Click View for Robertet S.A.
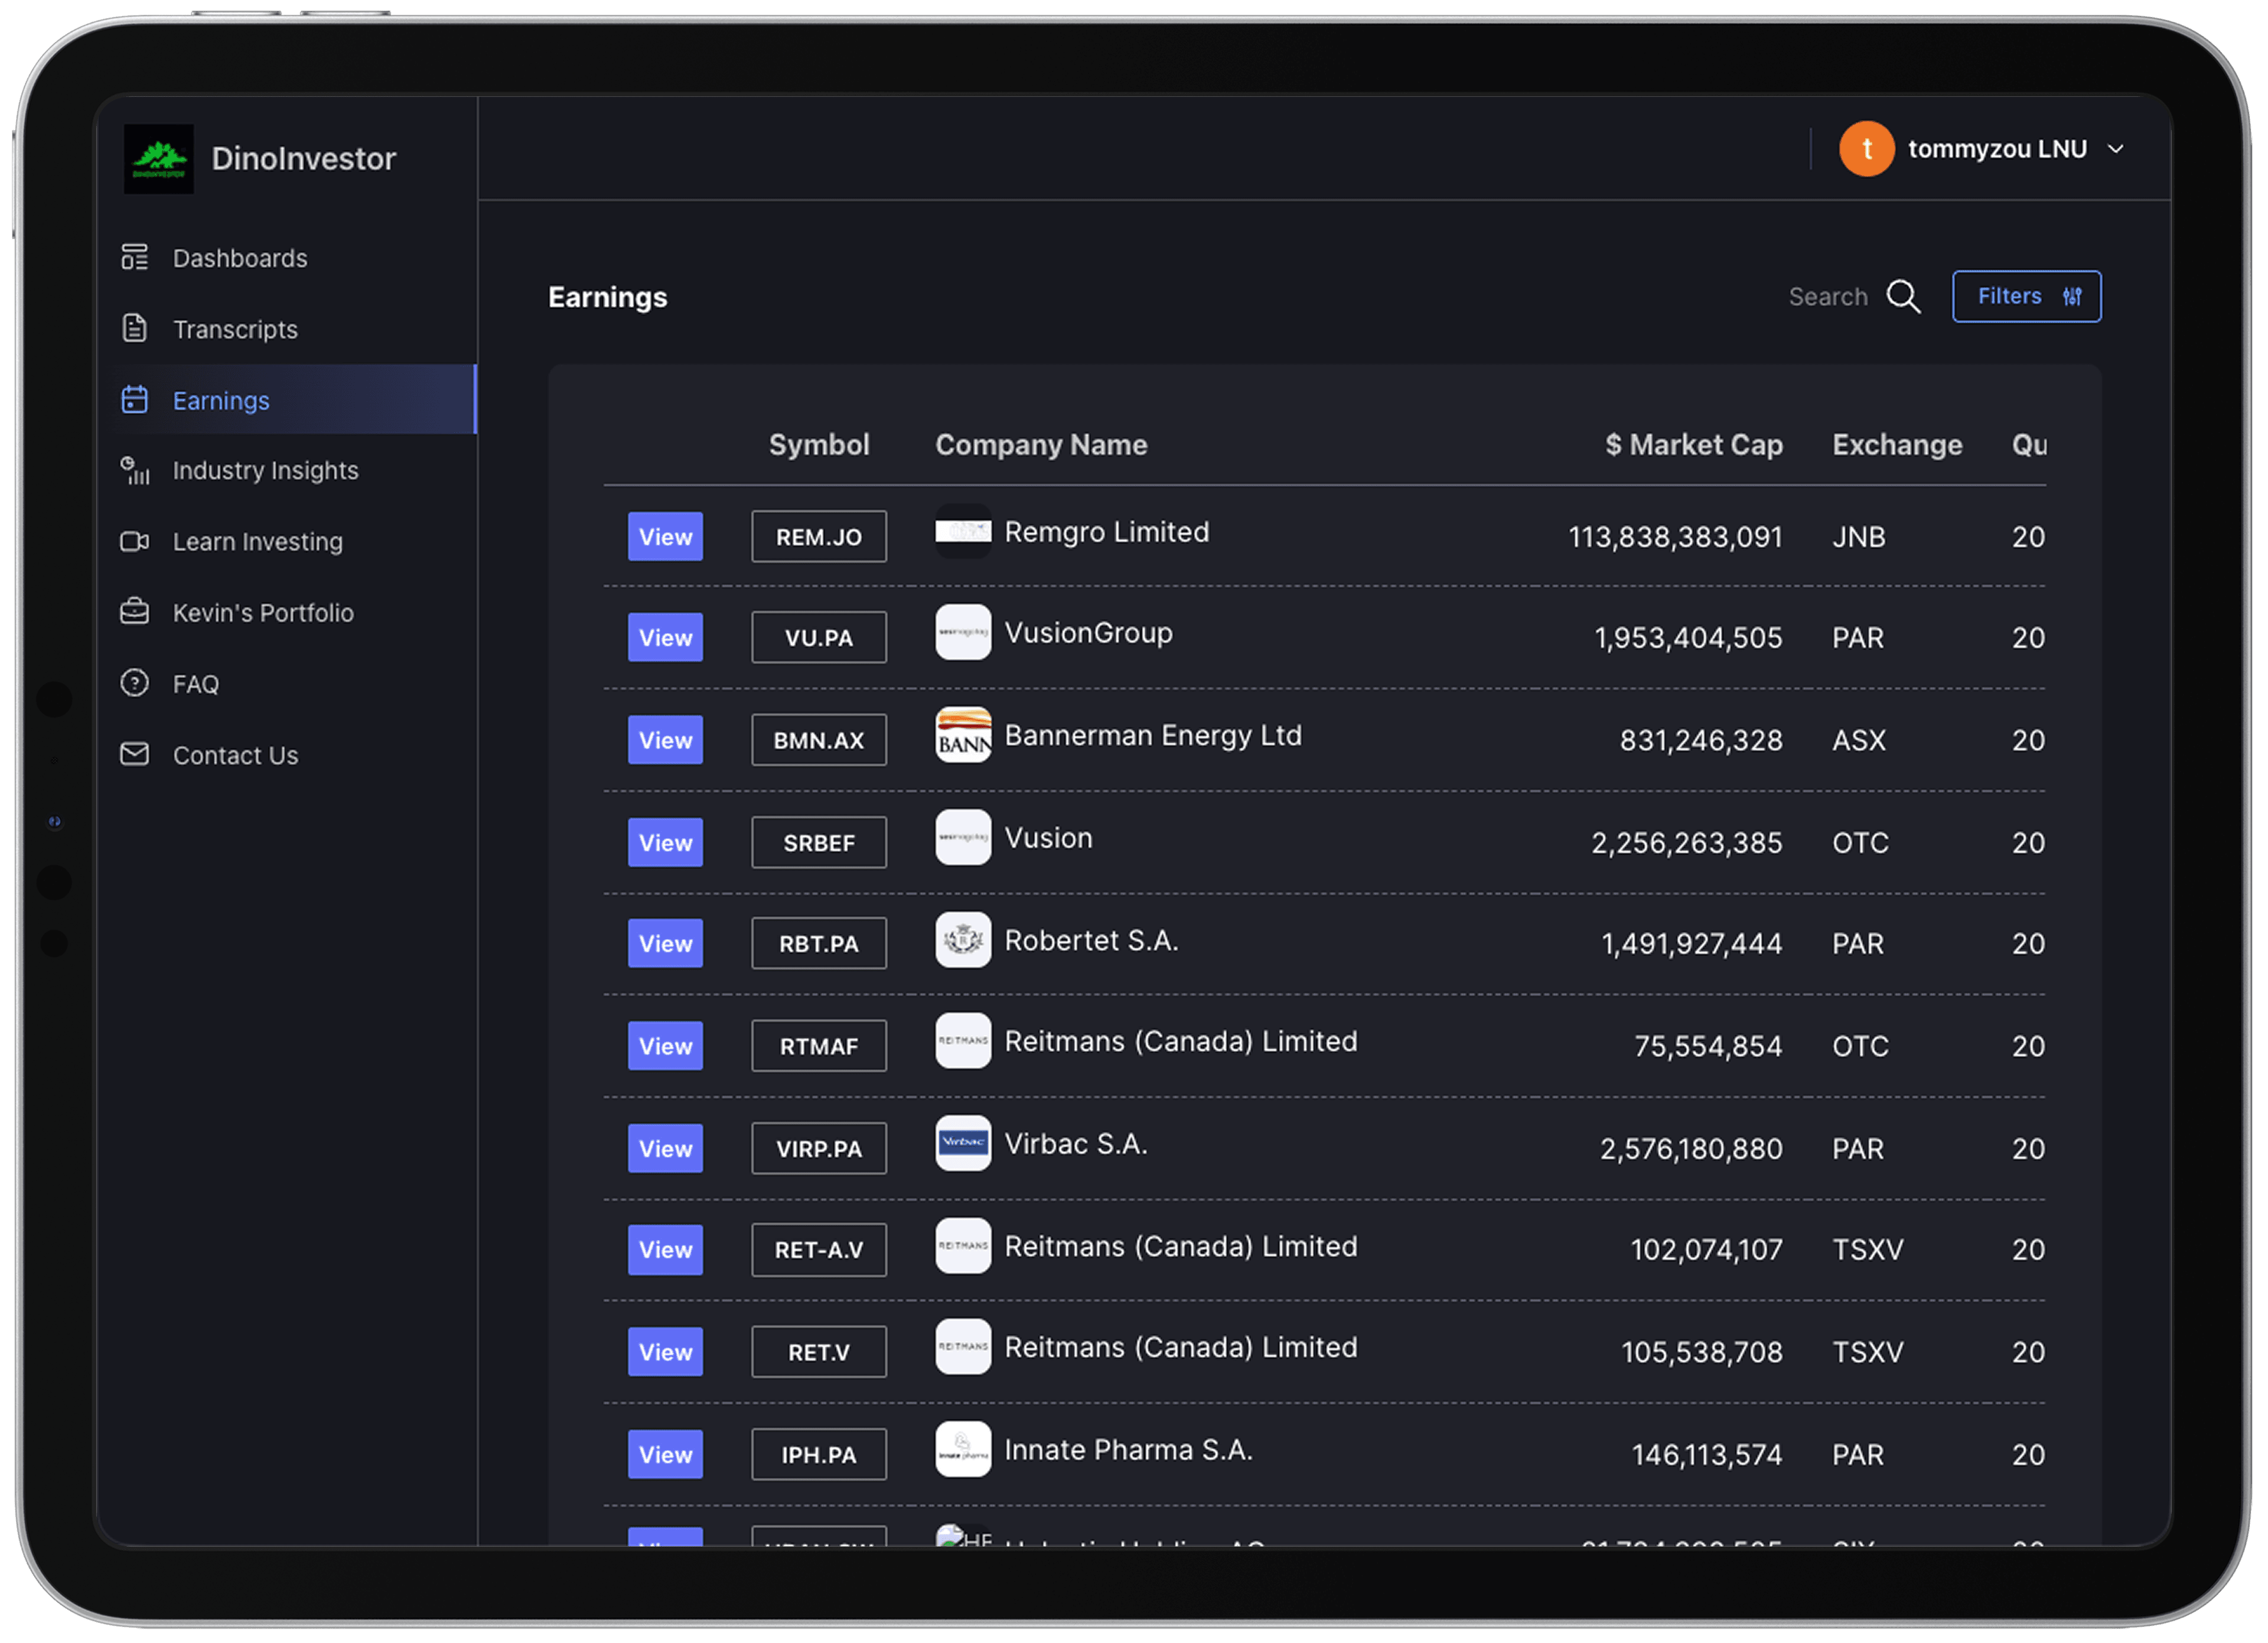The width and height of the screenshot is (2268, 1643). click(x=665, y=944)
